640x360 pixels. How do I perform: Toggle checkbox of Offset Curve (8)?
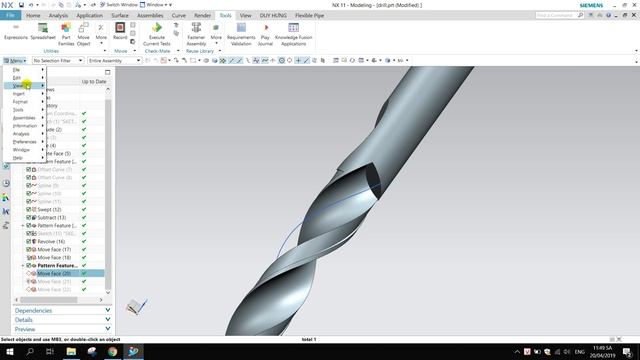pyautogui.click(x=29, y=178)
